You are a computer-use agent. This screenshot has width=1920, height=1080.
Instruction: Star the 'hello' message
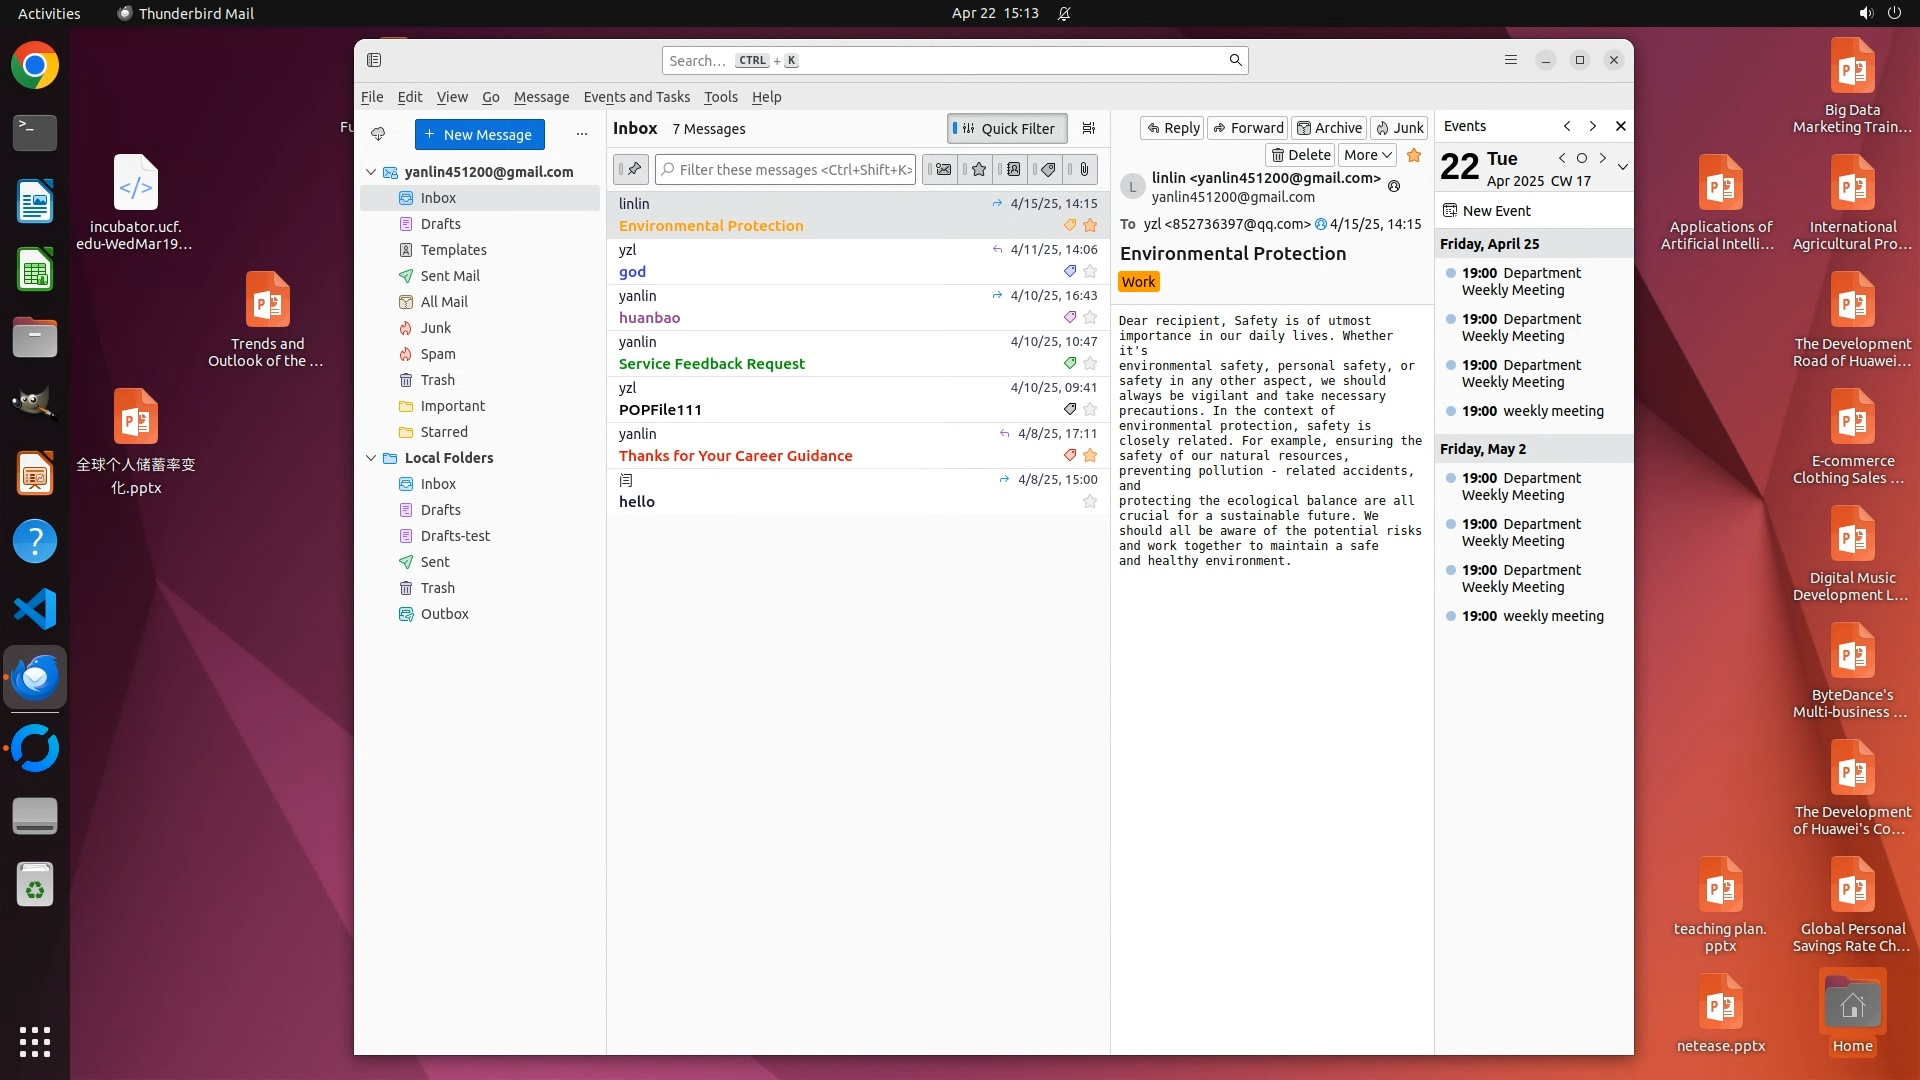pyautogui.click(x=1090, y=502)
